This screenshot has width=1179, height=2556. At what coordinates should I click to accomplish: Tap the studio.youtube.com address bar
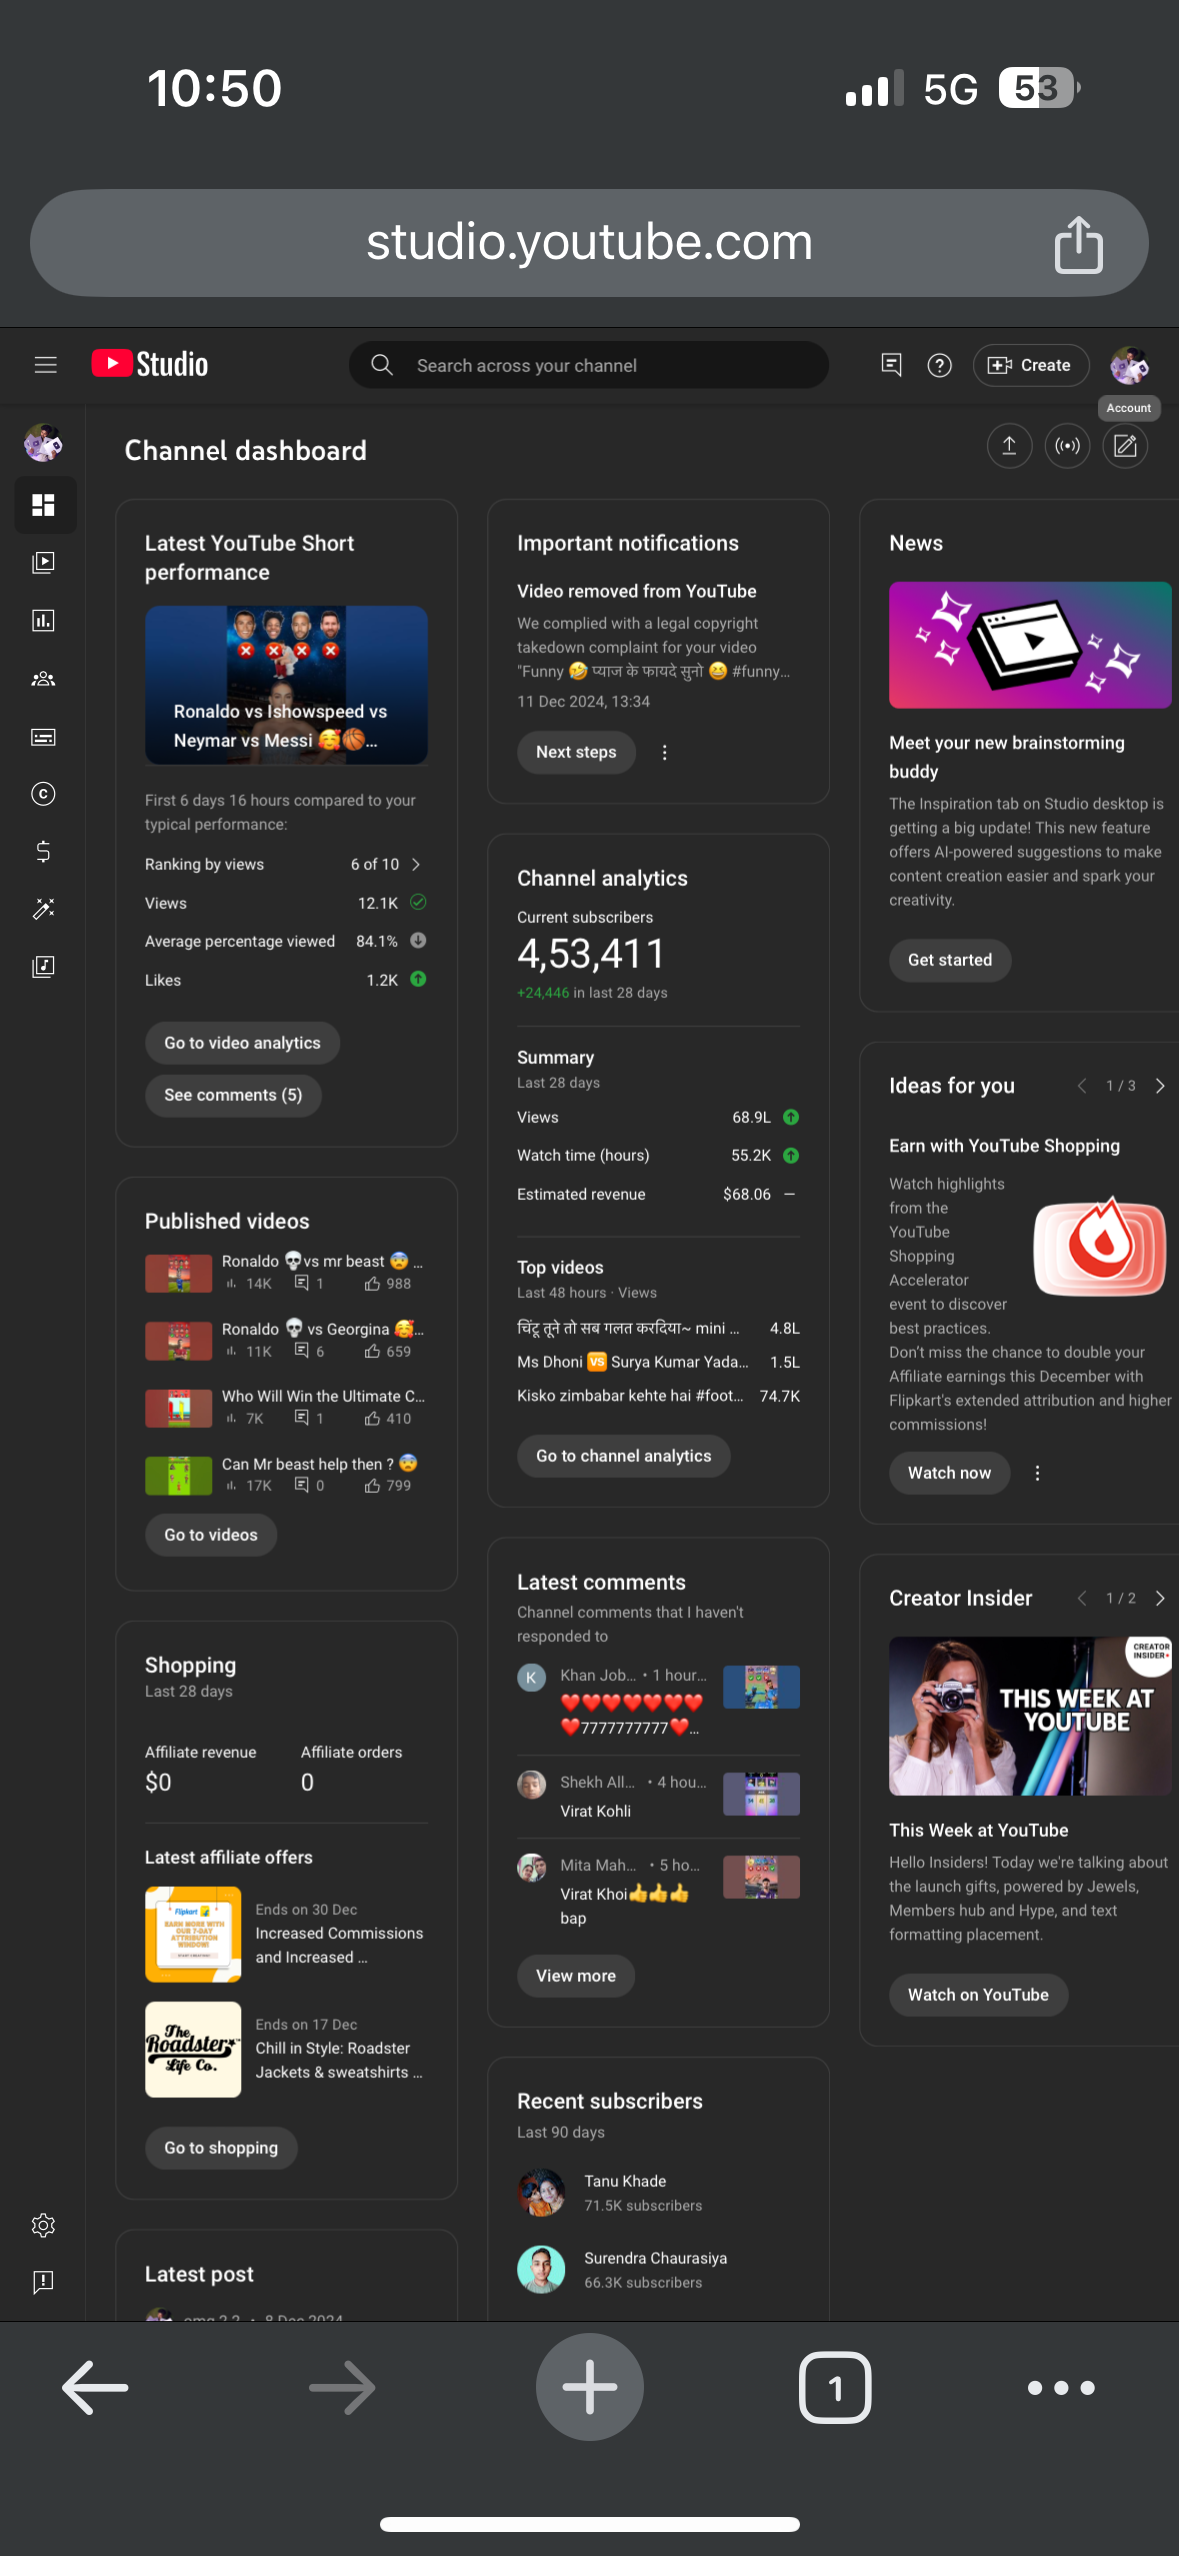pyautogui.click(x=589, y=243)
